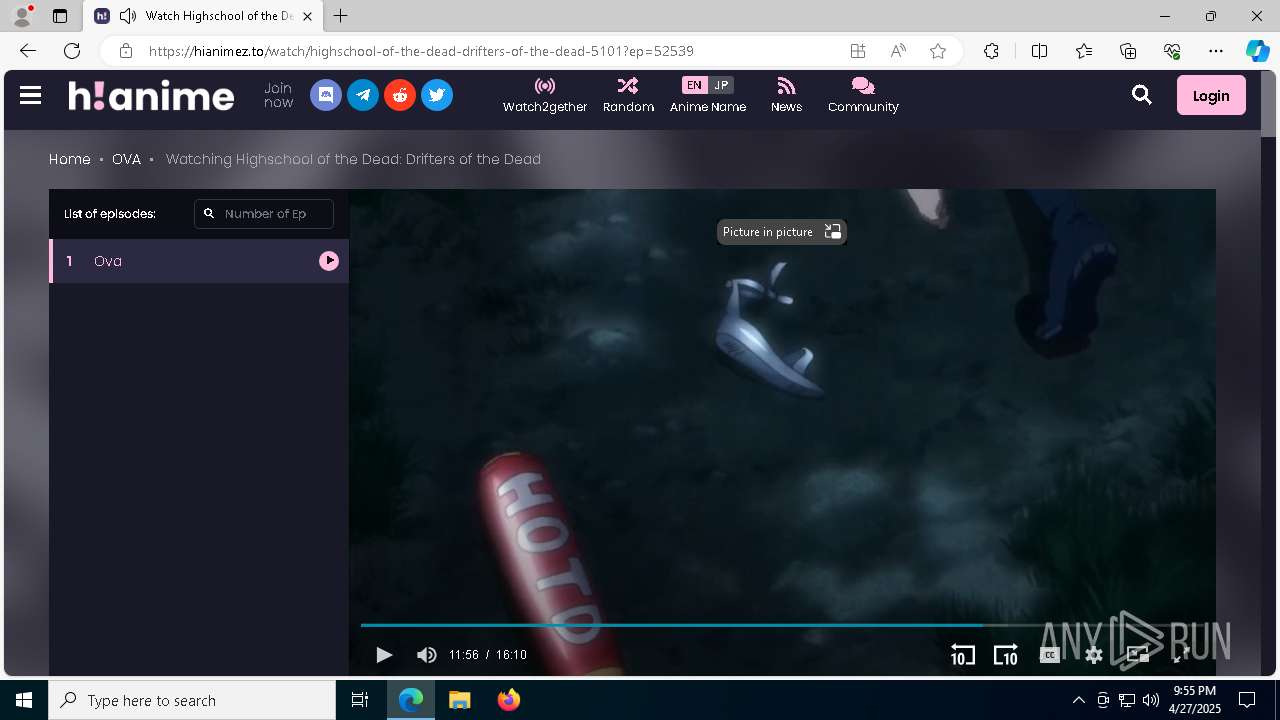Click Picture in picture overlay button

pyautogui.click(x=782, y=232)
